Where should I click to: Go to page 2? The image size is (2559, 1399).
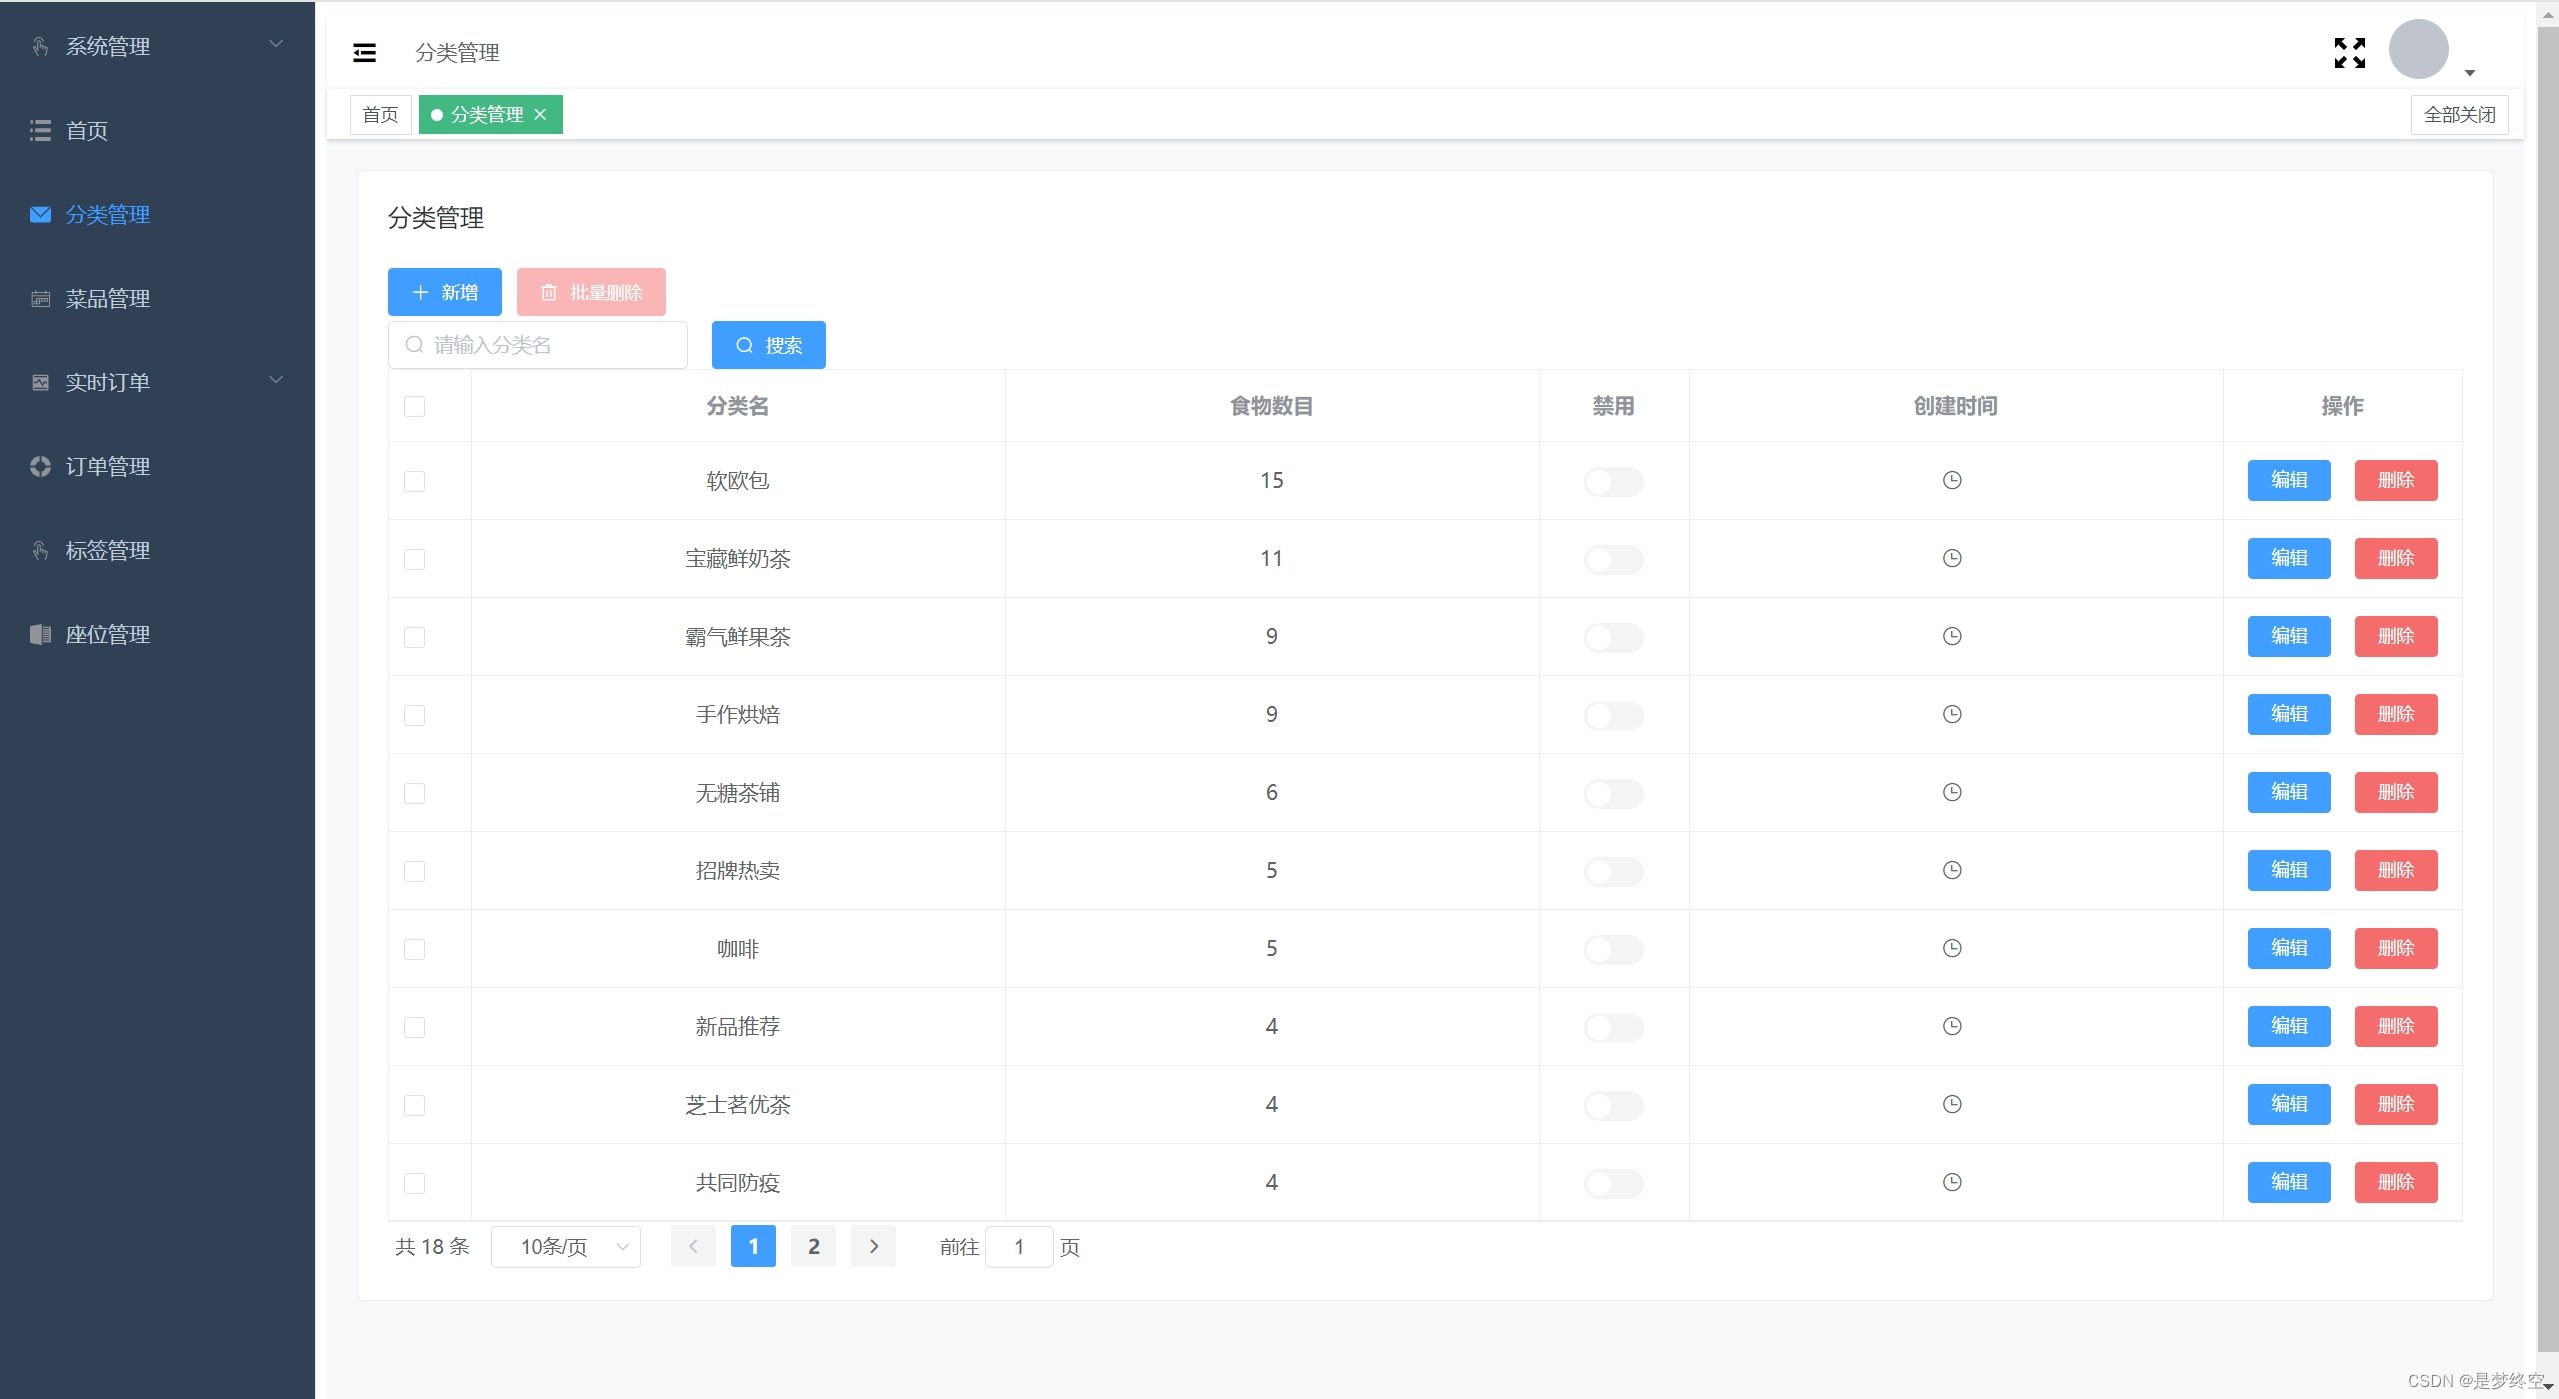point(813,1246)
